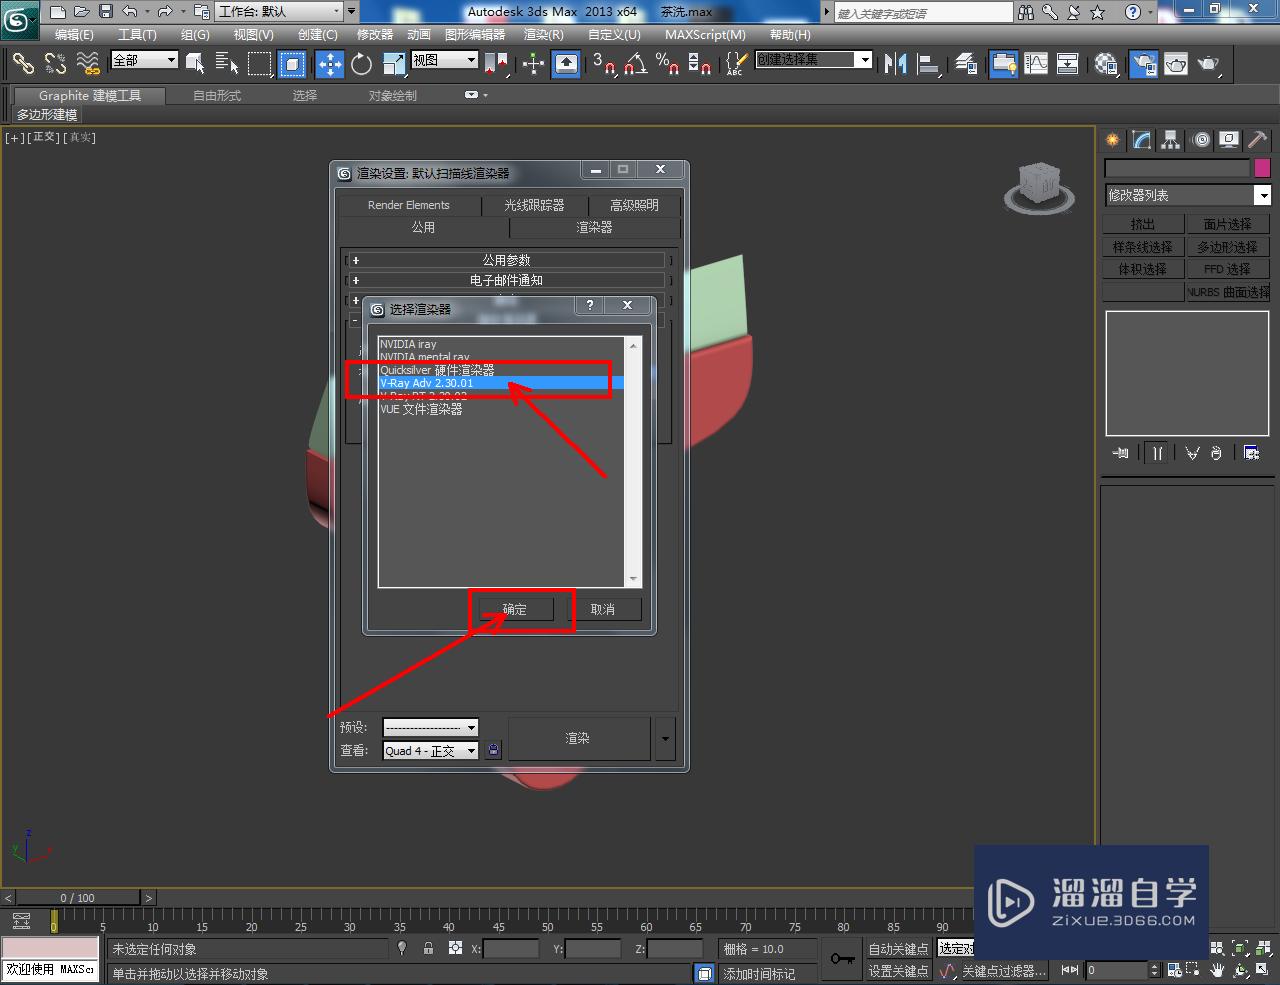Image resolution: width=1280 pixels, height=985 pixels.
Task: Click the 关键点过滤器 button
Action: [1003, 971]
